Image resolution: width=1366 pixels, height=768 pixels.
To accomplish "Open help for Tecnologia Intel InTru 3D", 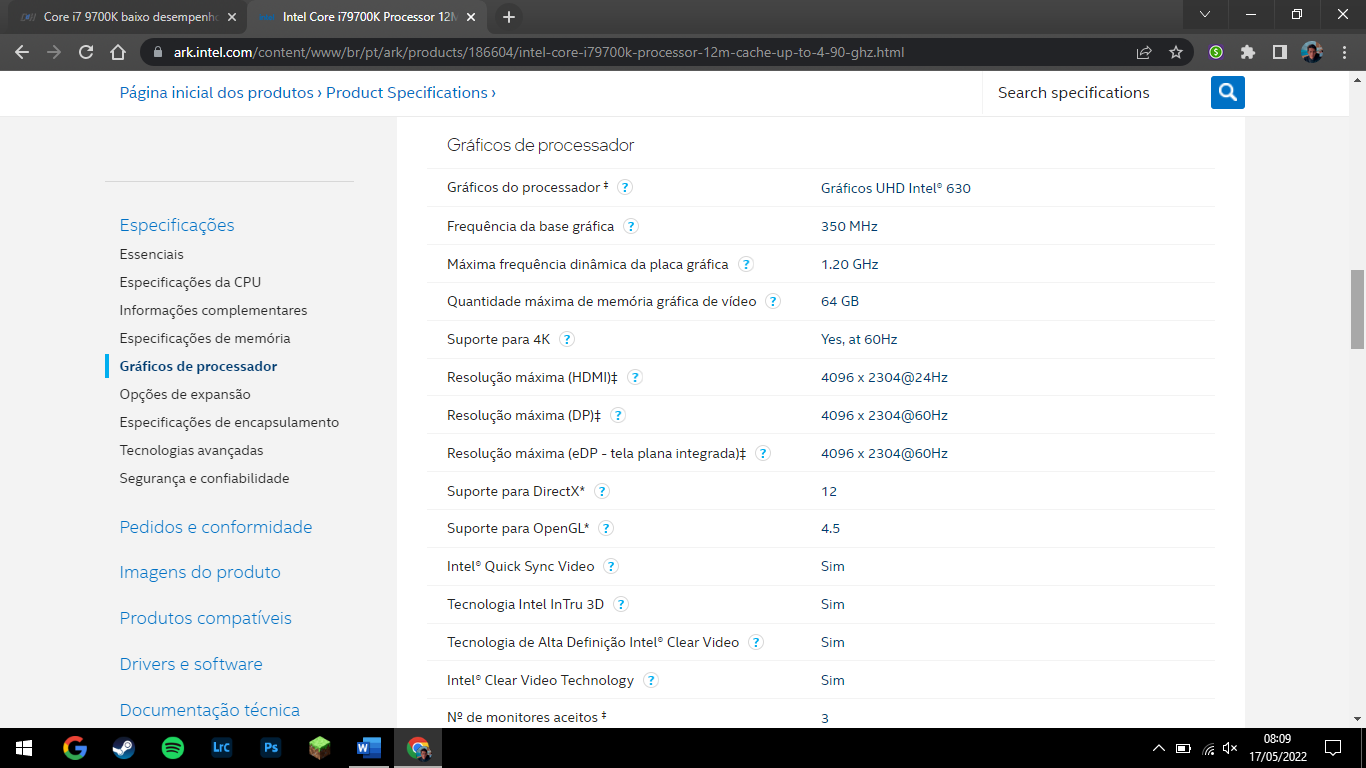I will [621, 604].
